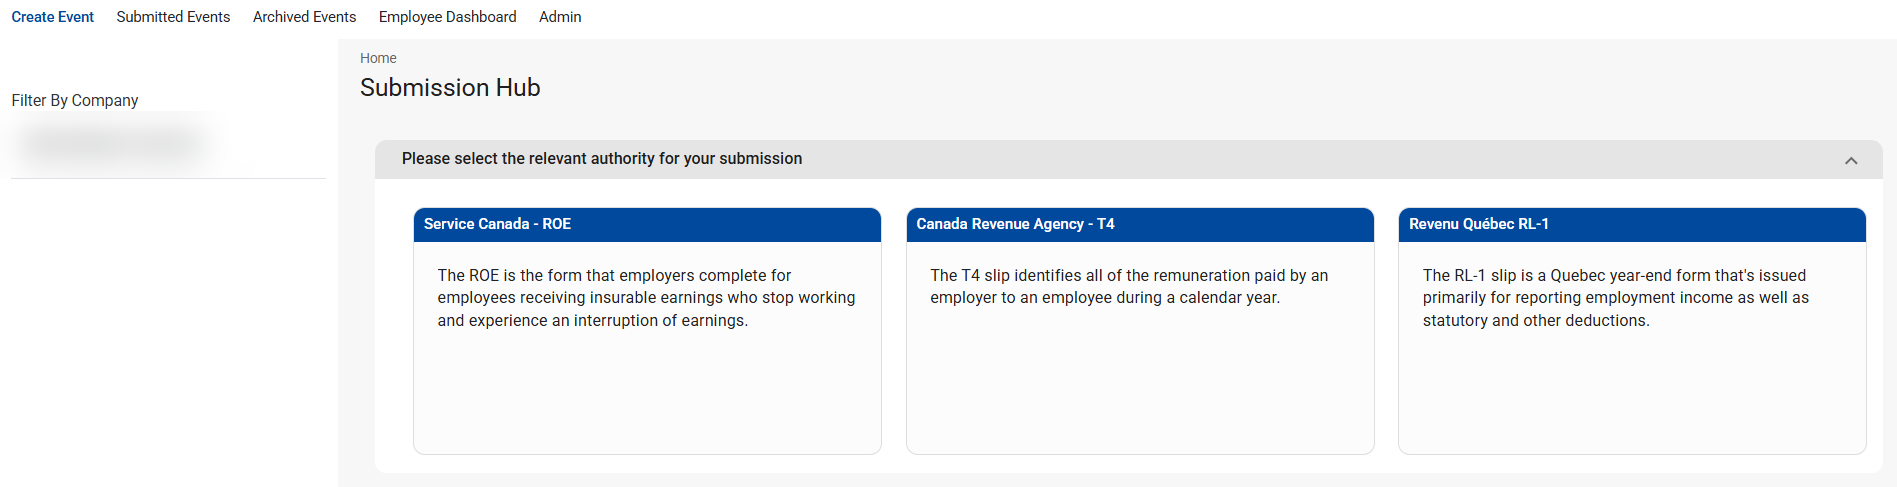Click the T4 slip description text
Screen dimensions: 1897x487
pyautogui.click(x=1129, y=287)
